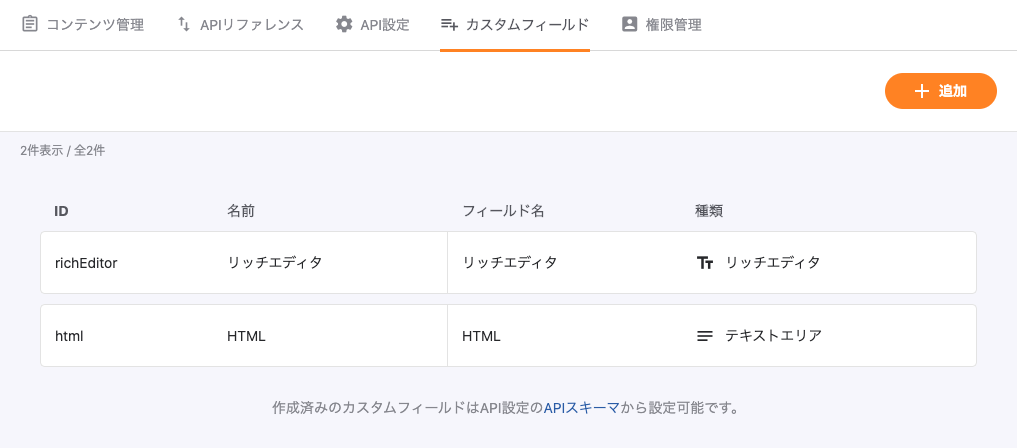Screen dimensions: 1017x448
Task: Click the gear icon beside API設定
Action: coord(344,24)
